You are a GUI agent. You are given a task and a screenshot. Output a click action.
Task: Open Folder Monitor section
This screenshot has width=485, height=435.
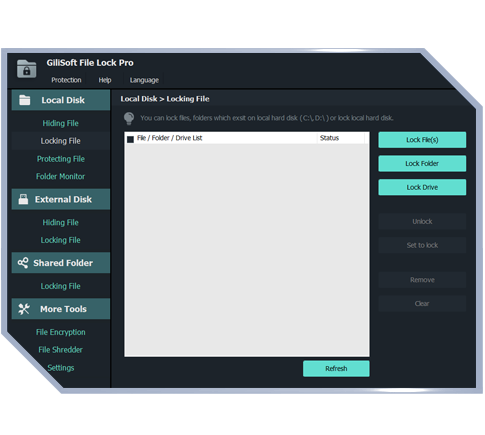click(x=60, y=176)
